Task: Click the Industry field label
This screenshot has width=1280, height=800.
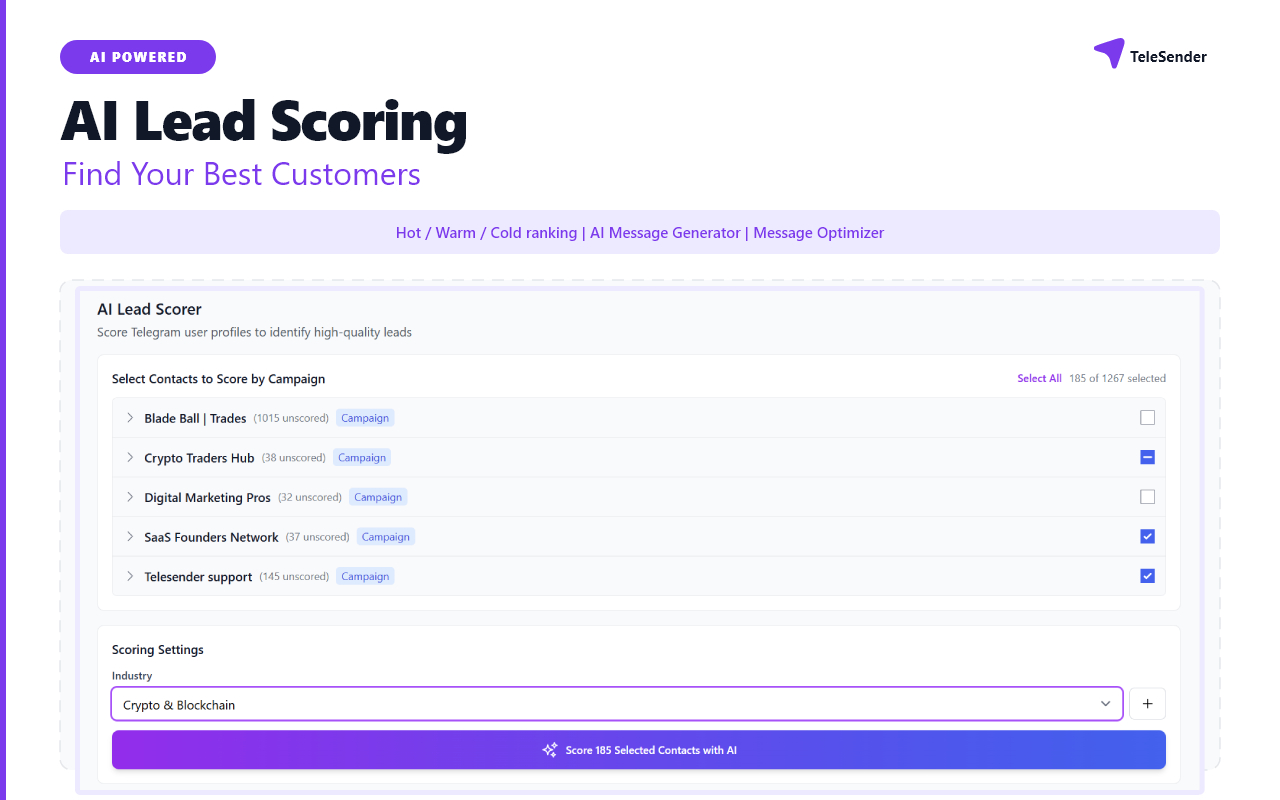Action: [132, 676]
